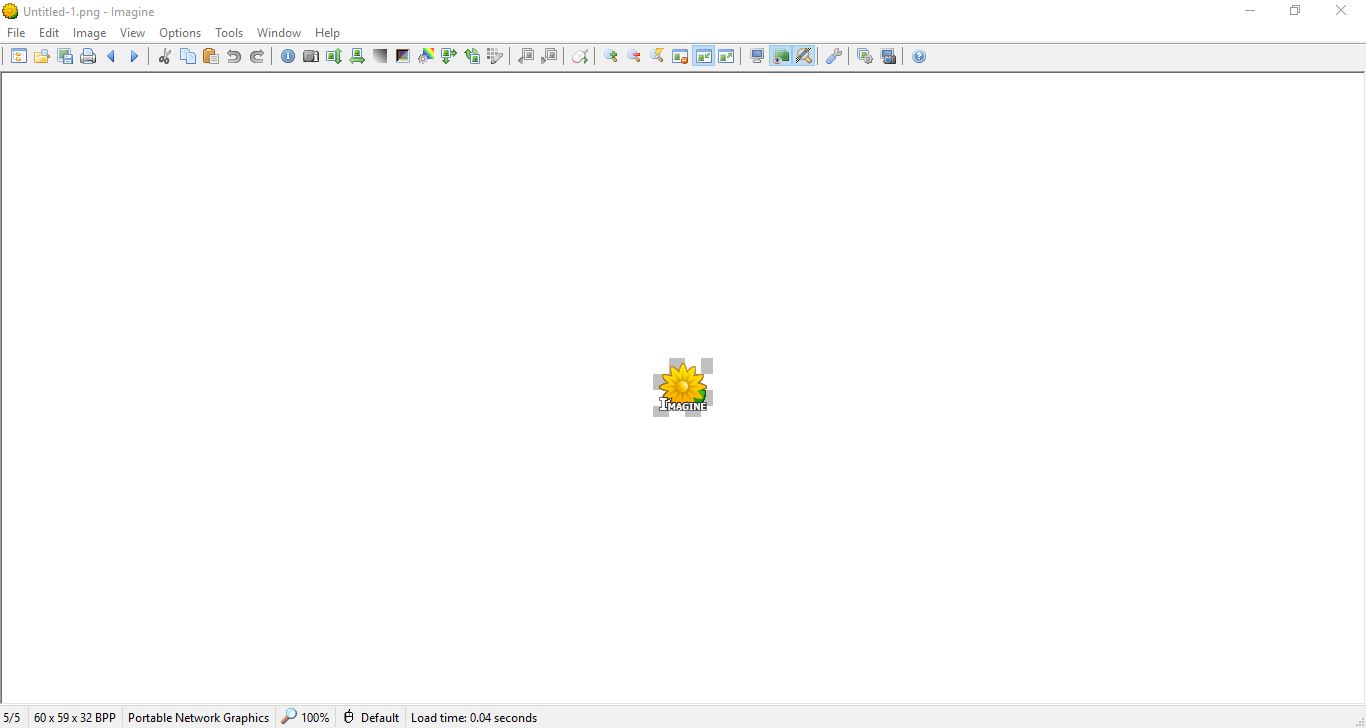Go to previous image with left arrow
Viewport: 1366px width, 728px height.
(x=111, y=57)
